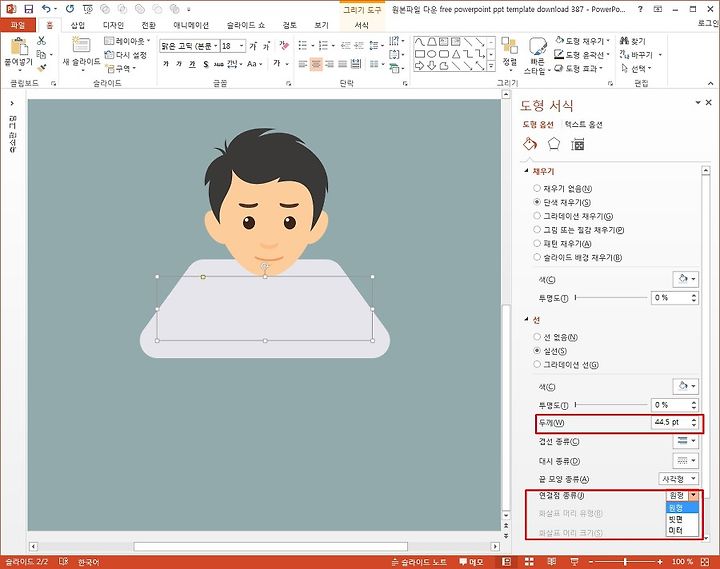Switch to the 삽입 (Insert) ribbon tab
The width and height of the screenshot is (720, 569).
[x=78, y=25]
